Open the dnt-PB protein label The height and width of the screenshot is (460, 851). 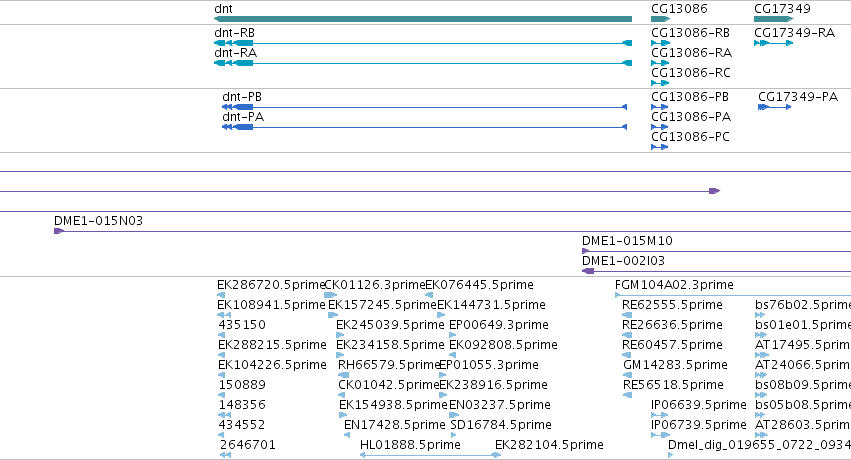click(242, 97)
